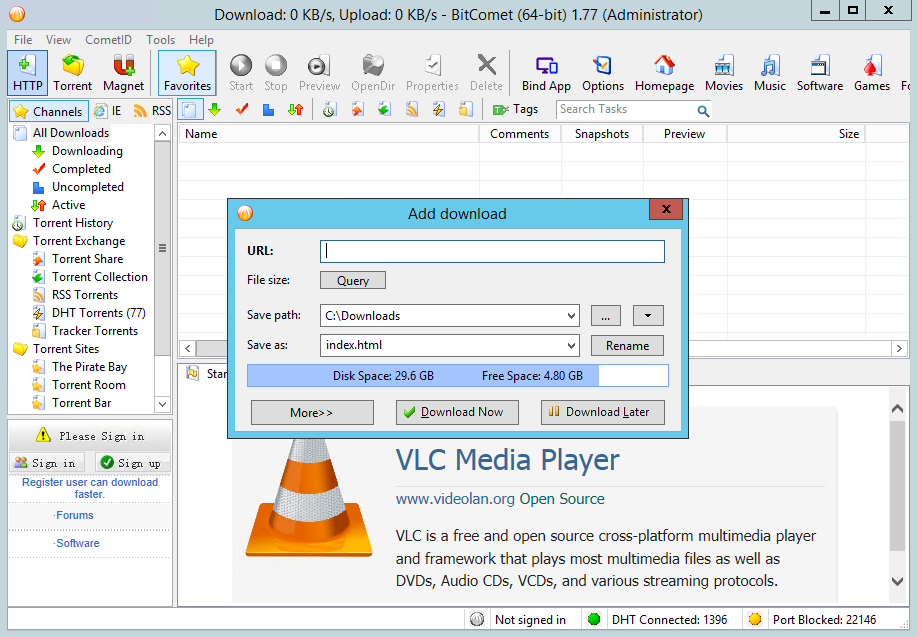
Task: Select Torrent History in sidebar
Action: pos(73,223)
